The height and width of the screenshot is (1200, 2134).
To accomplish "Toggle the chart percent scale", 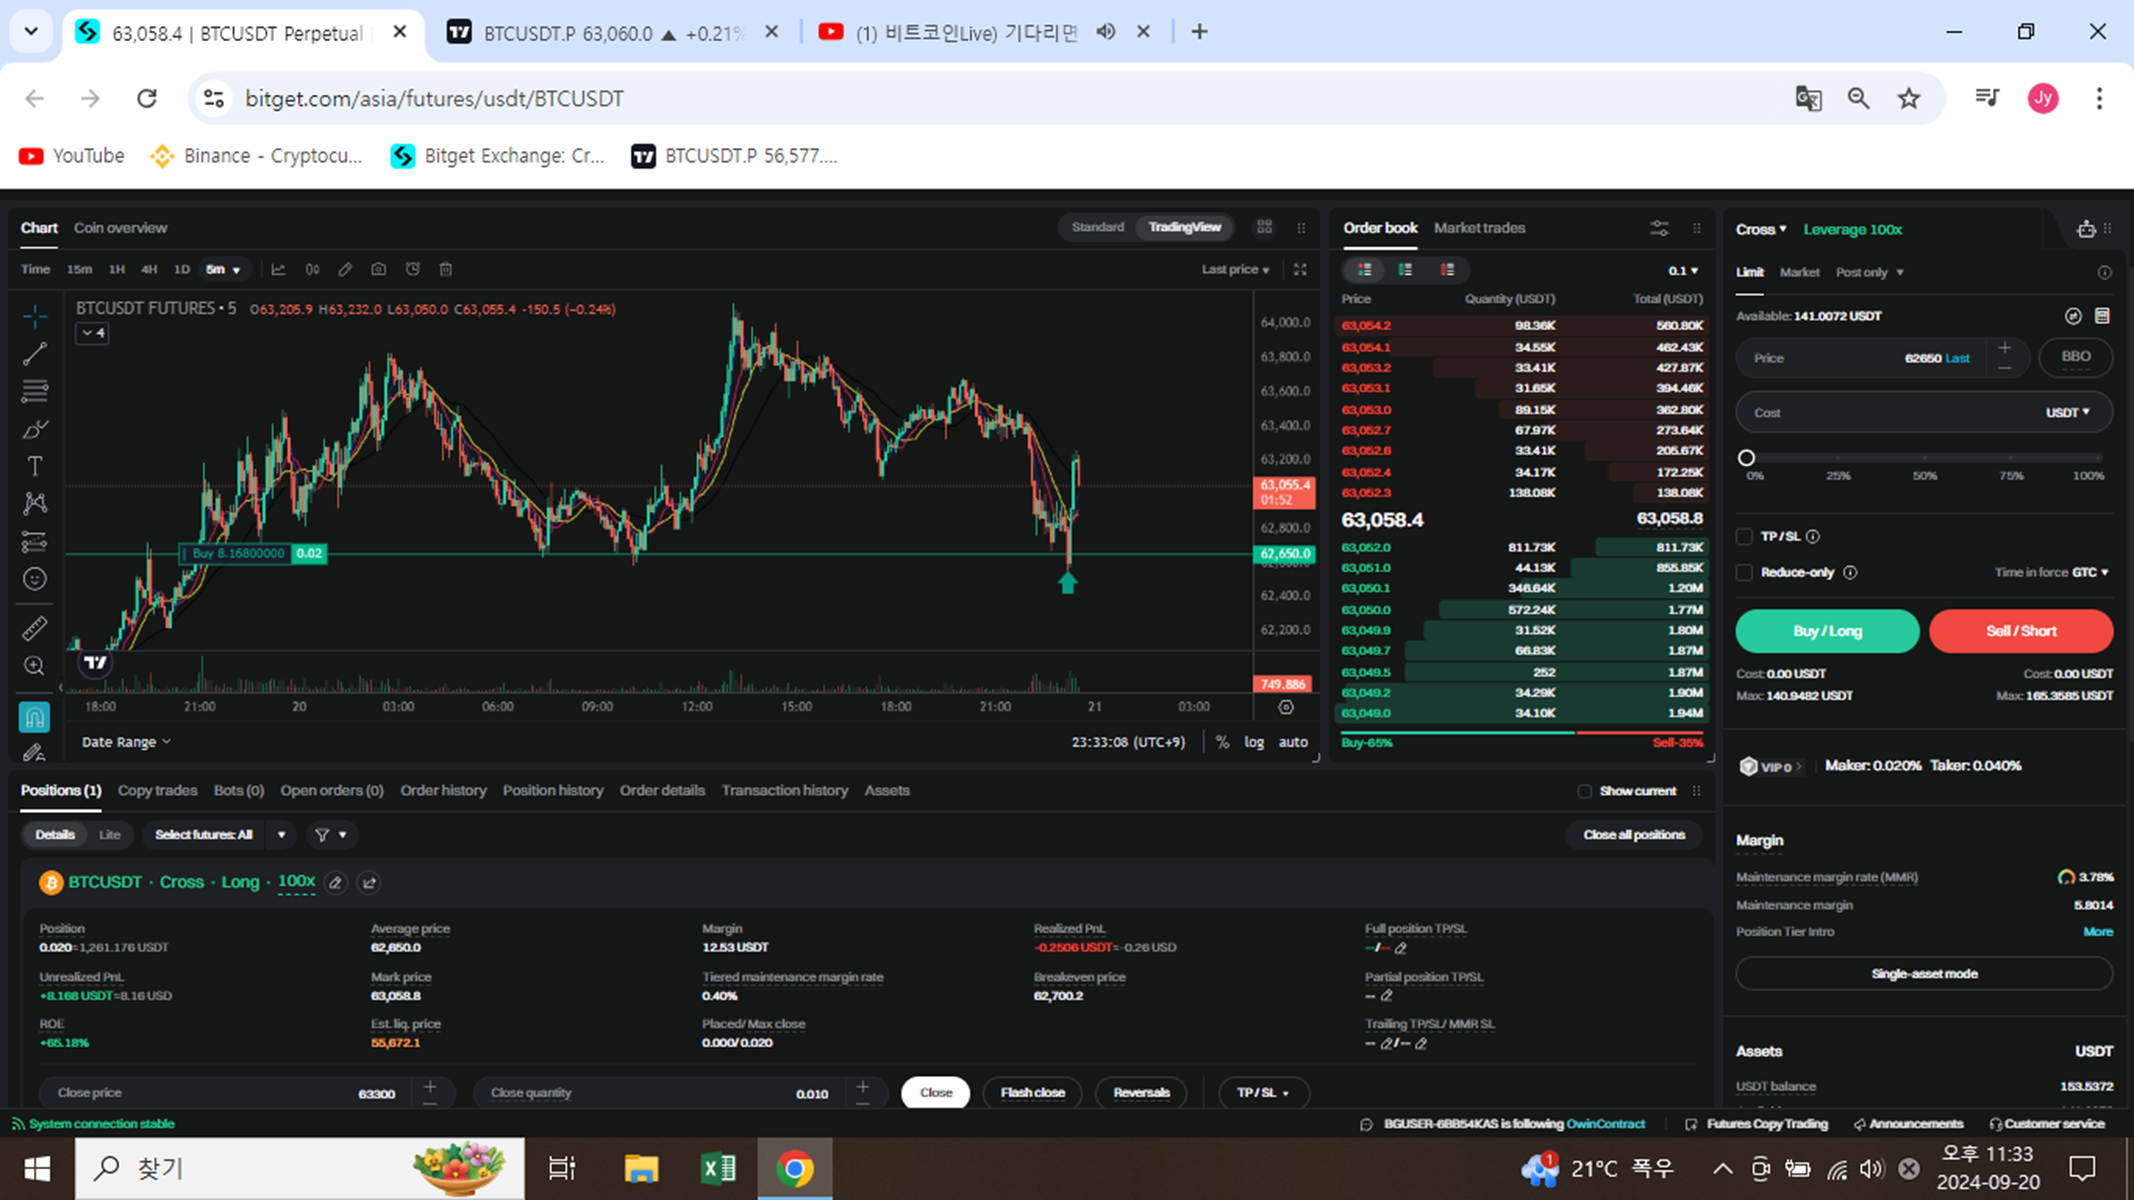I will pos(1222,742).
